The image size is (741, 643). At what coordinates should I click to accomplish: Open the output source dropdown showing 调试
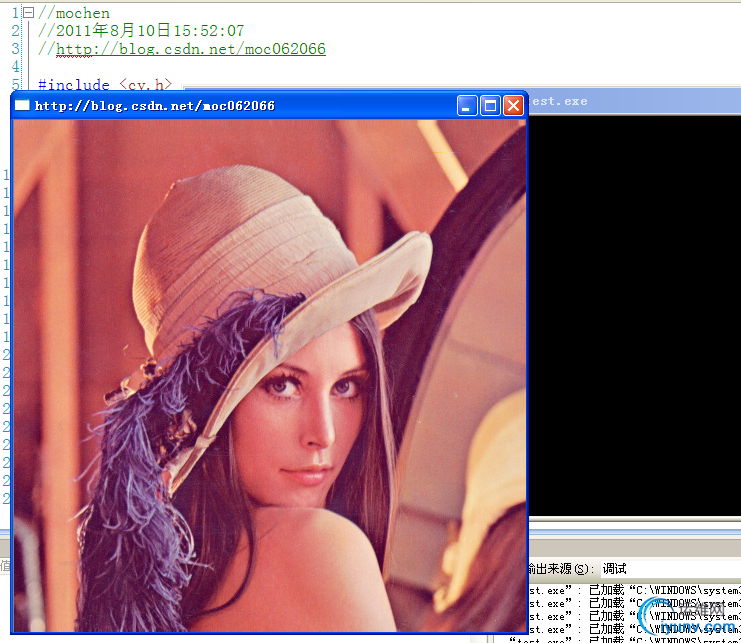click(x=671, y=569)
